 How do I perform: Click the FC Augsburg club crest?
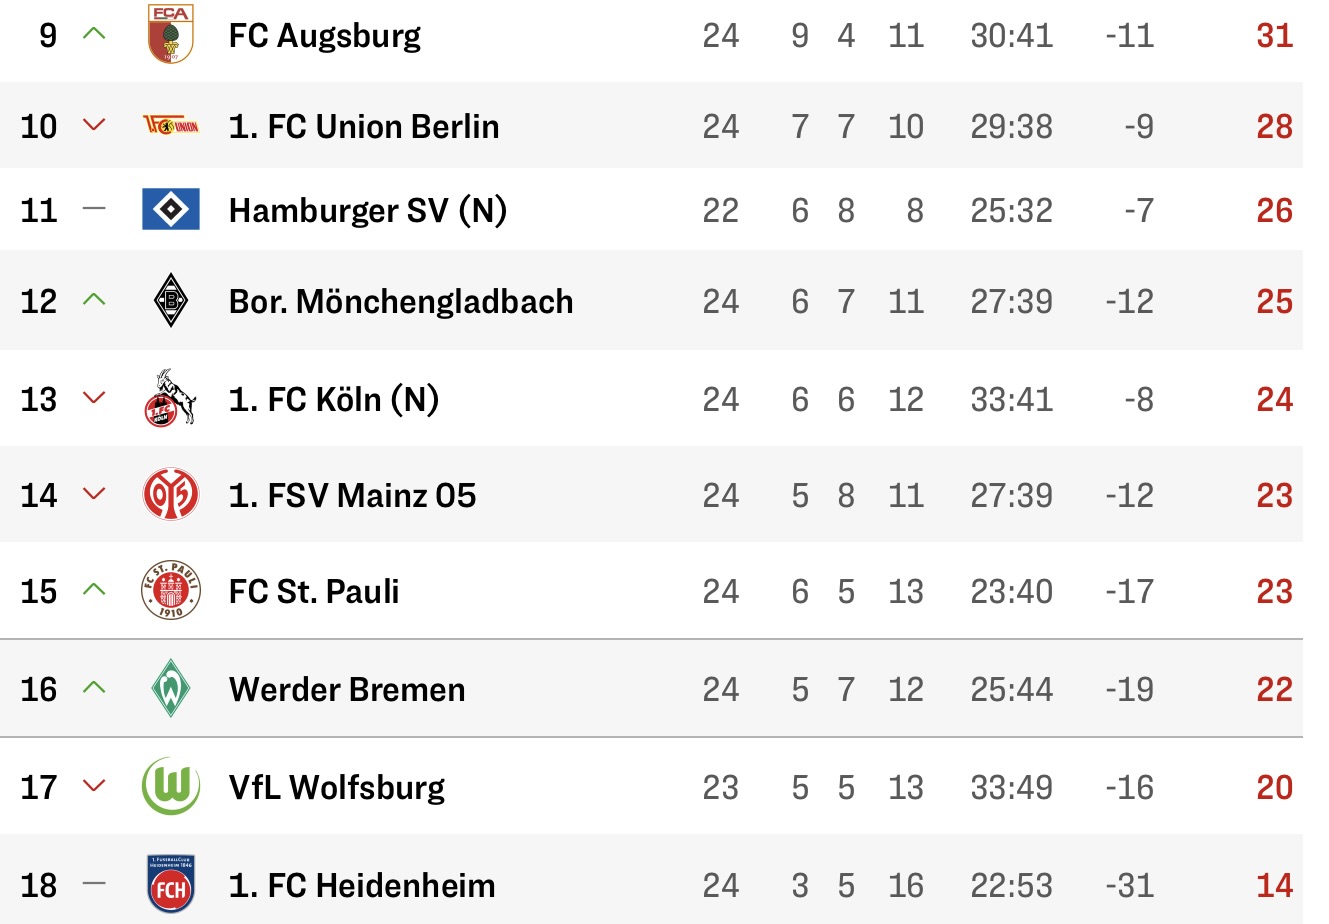[170, 35]
